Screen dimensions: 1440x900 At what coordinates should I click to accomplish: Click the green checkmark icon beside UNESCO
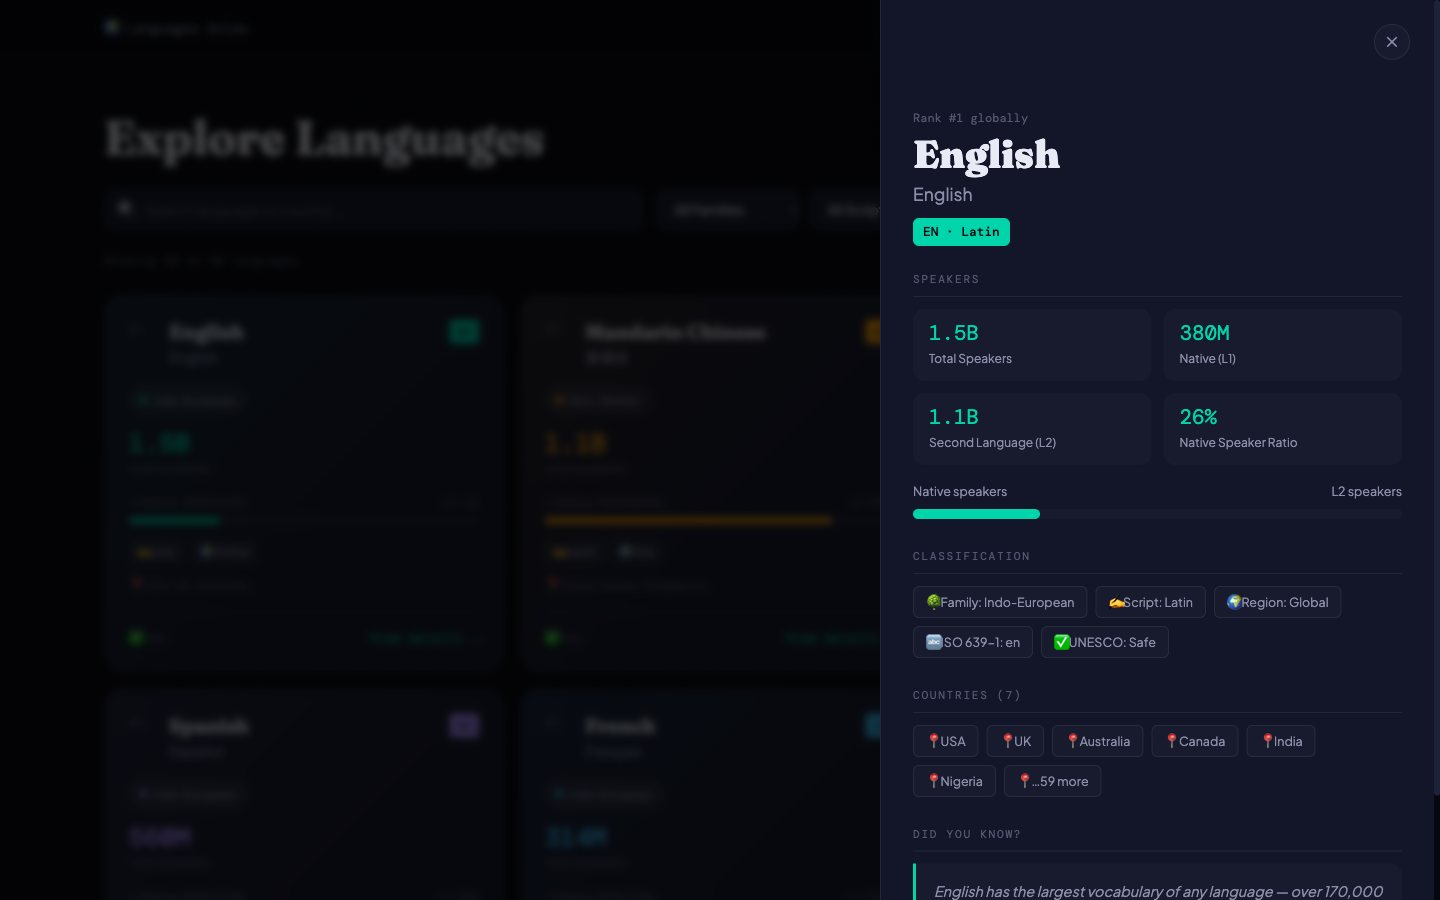pos(1062,642)
